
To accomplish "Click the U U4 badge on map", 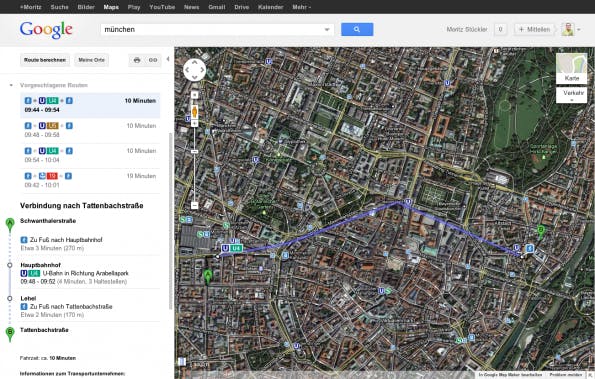I will tap(232, 248).
